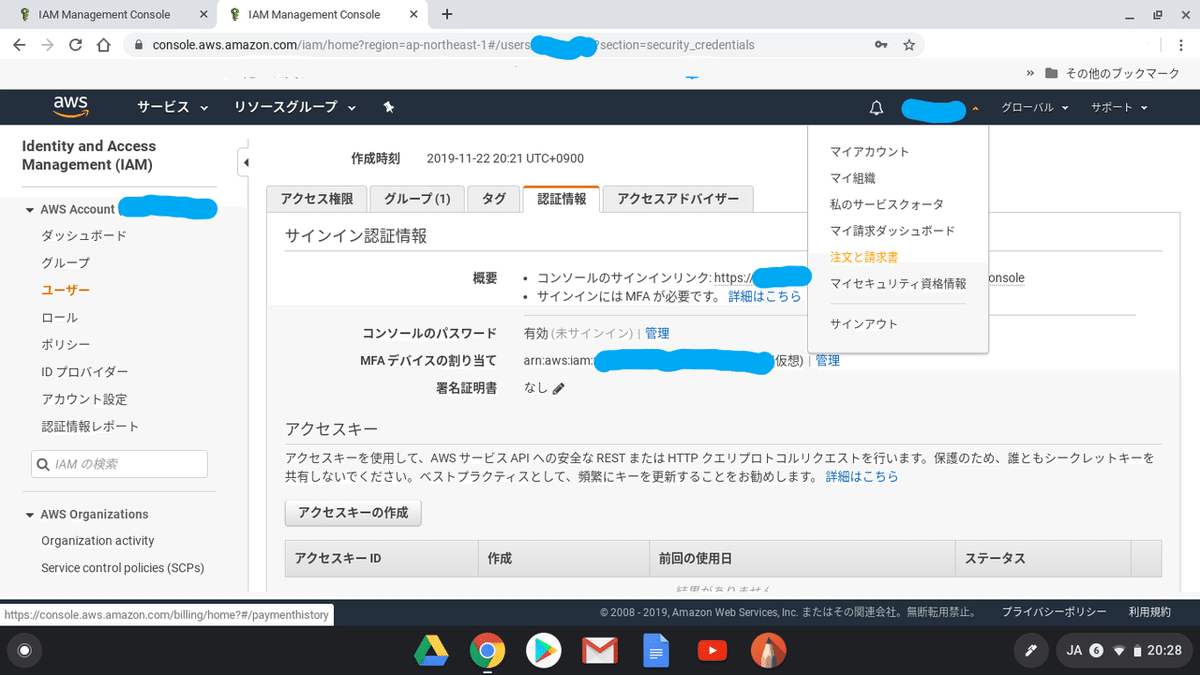Launch YouTube from the shelf
This screenshot has height=675, width=1200.
tap(712, 650)
